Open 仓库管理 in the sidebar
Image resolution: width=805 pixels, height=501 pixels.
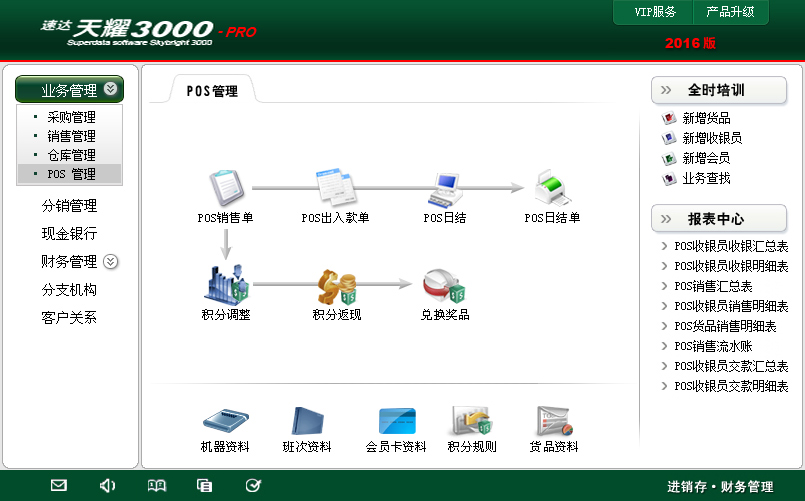coord(71,155)
